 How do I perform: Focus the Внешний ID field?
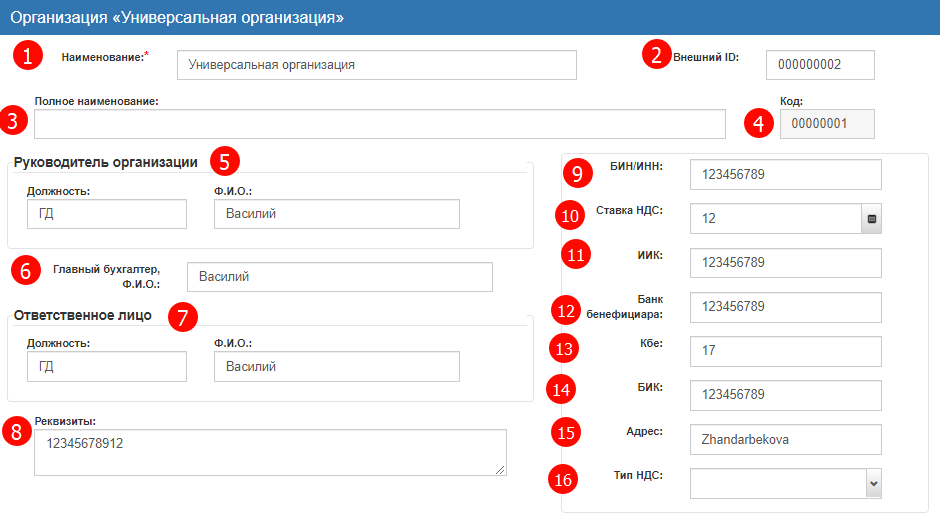point(820,65)
